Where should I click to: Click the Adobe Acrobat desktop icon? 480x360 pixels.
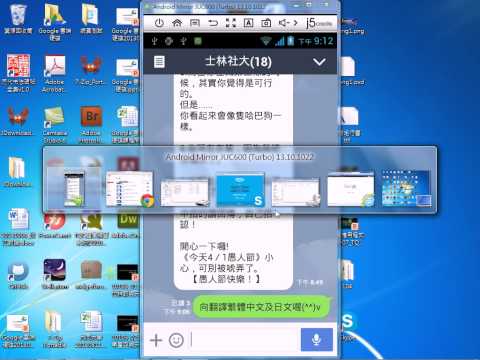click(55, 73)
